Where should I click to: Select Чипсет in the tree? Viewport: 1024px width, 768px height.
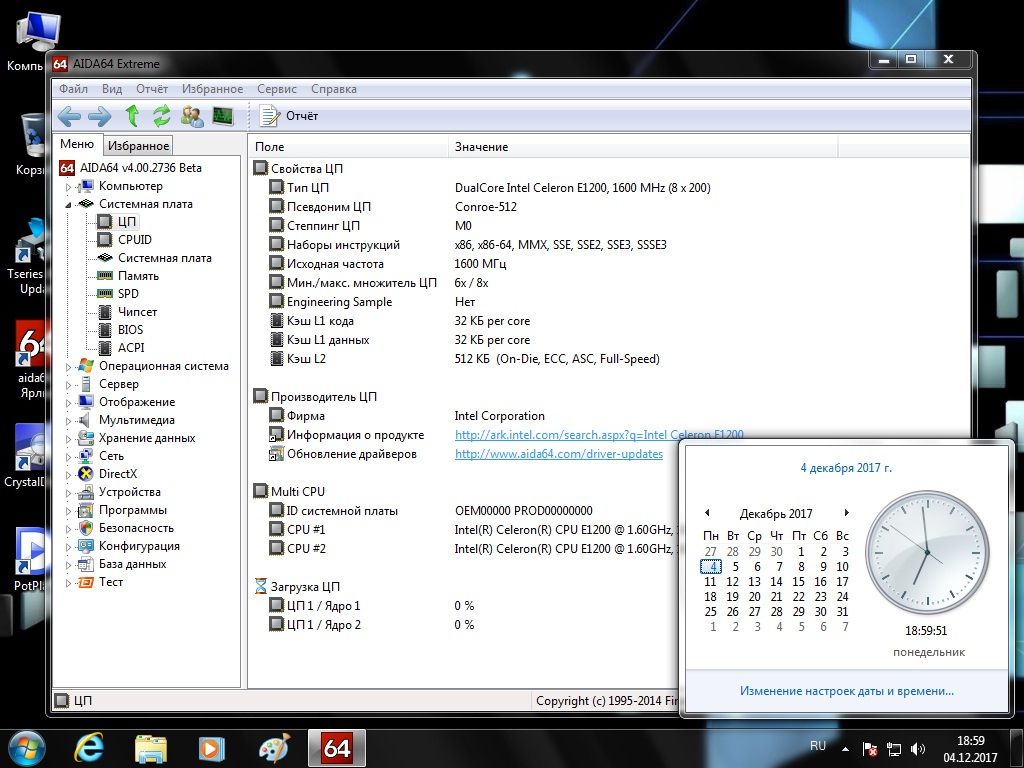(x=137, y=312)
